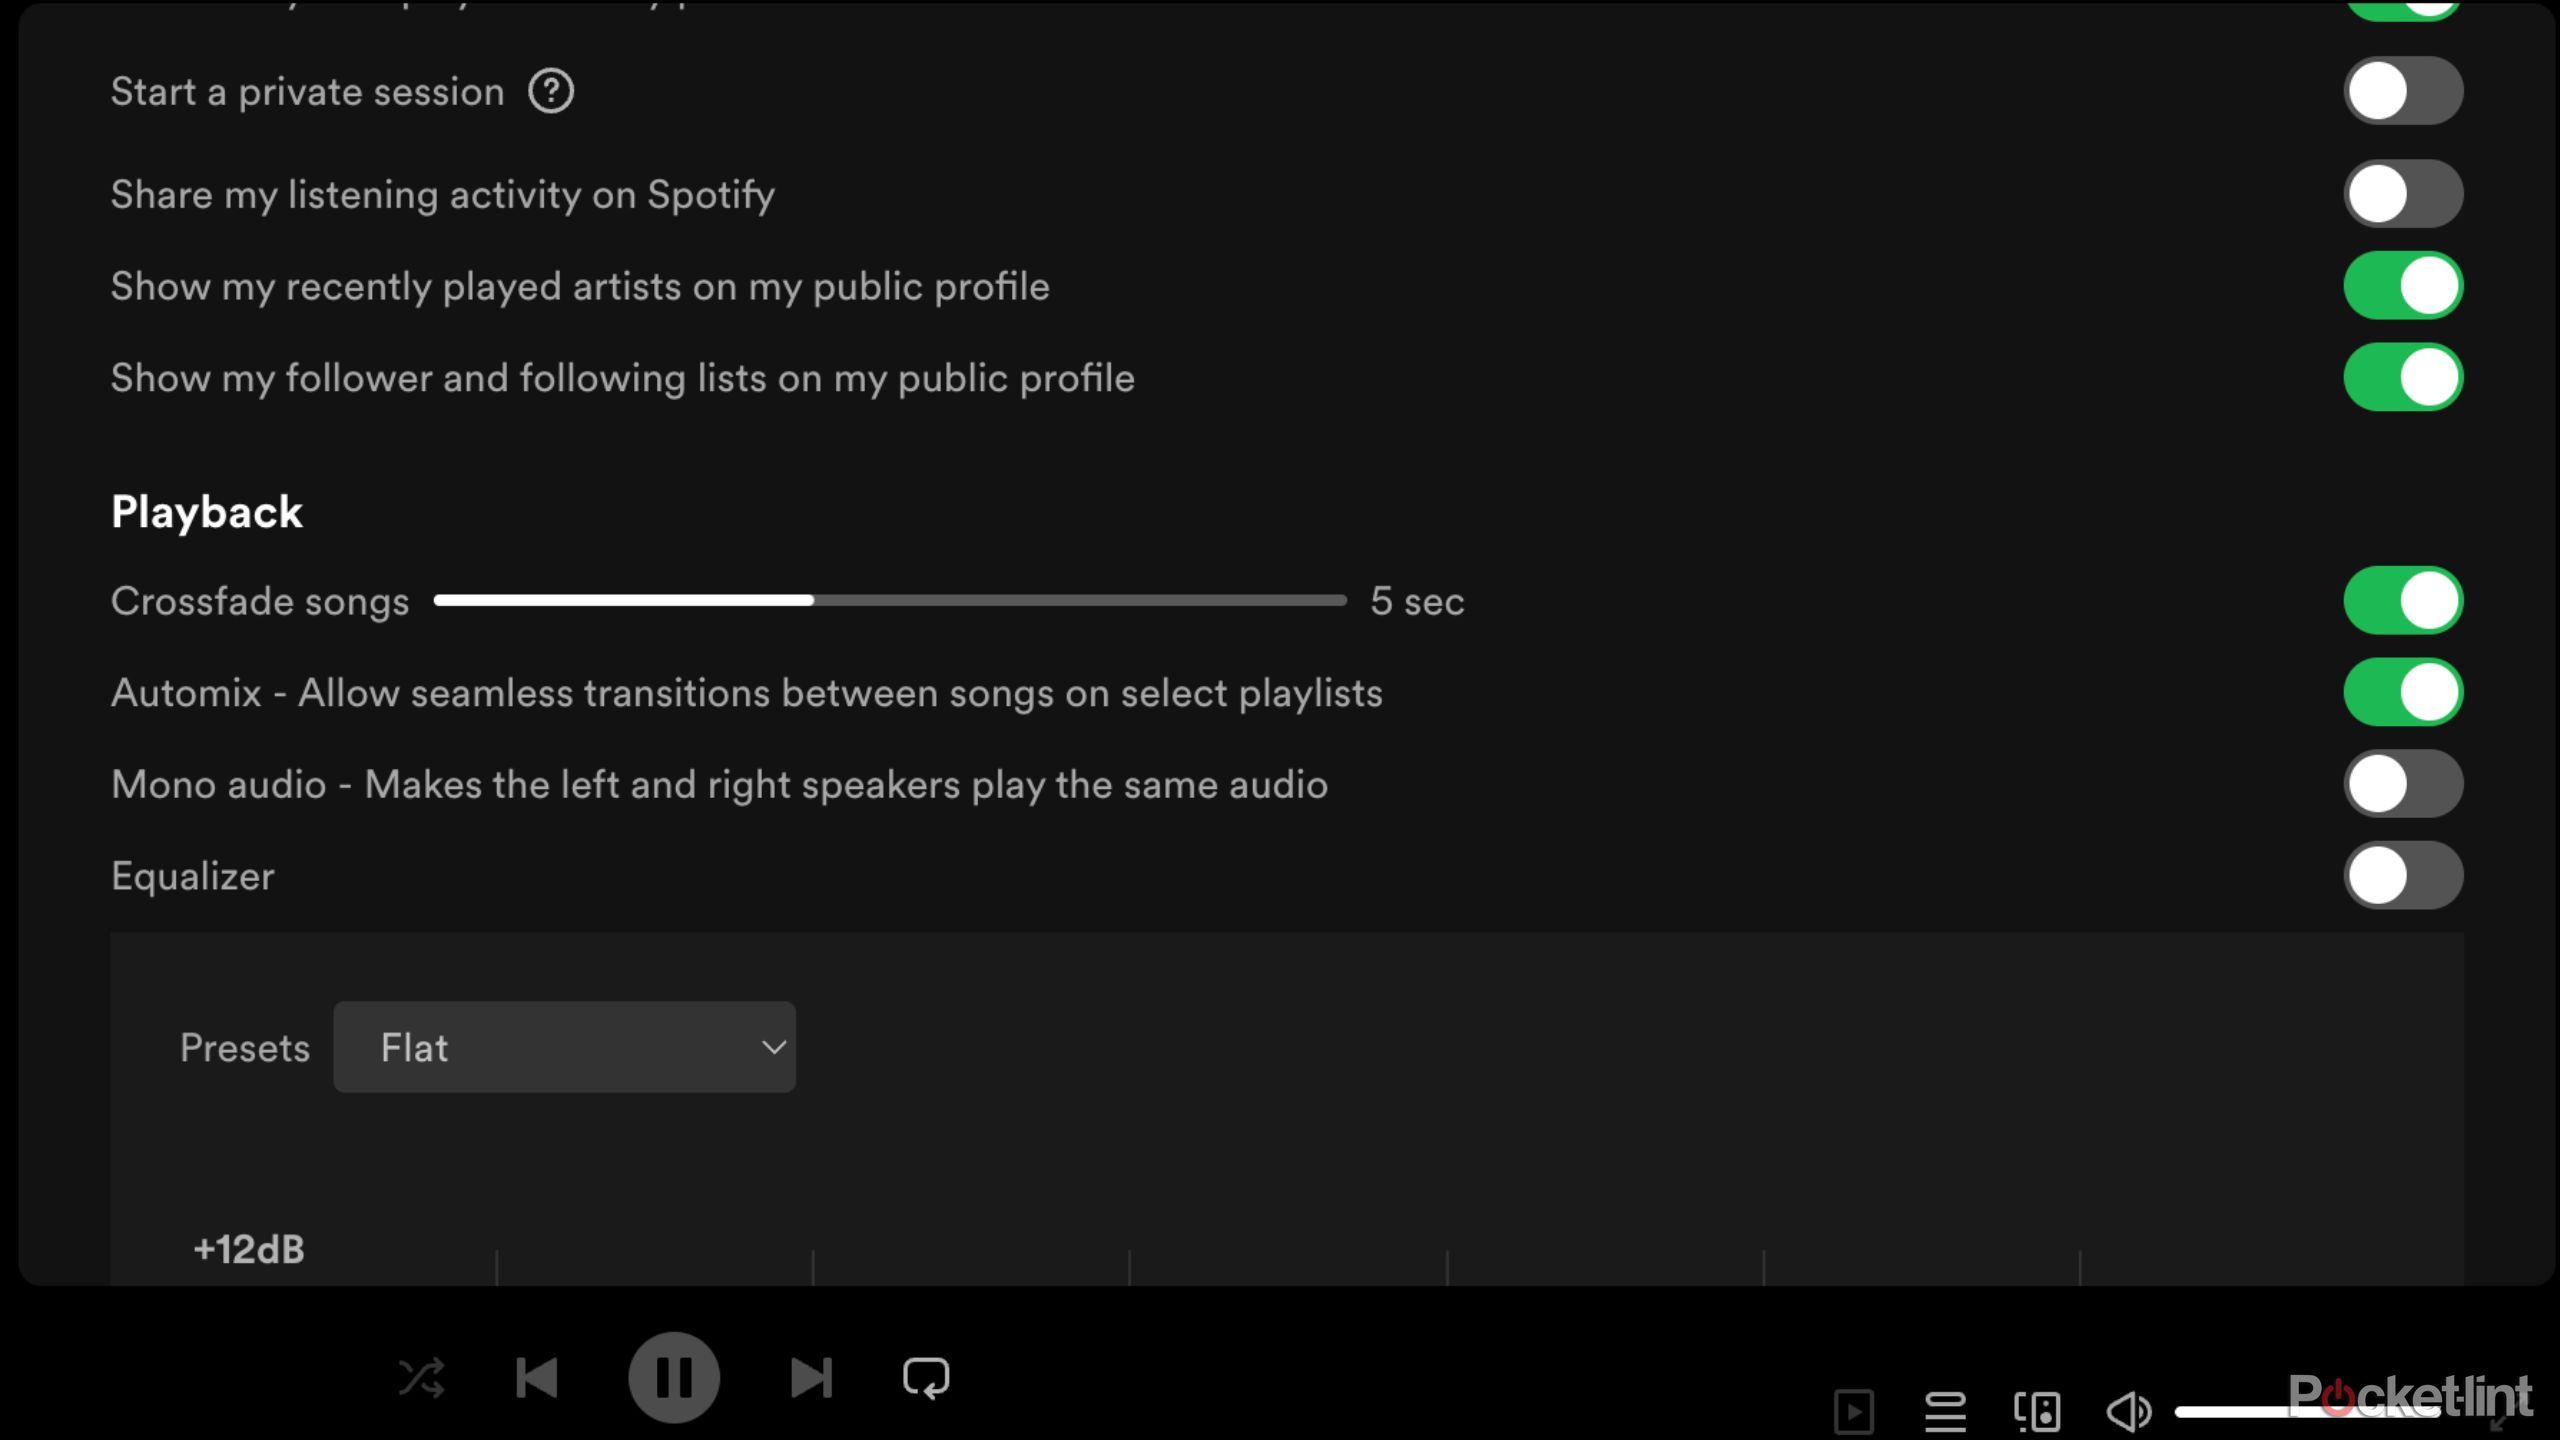2560x1440 pixels.
Task: Click the Presets label
Action: (245, 1048)
